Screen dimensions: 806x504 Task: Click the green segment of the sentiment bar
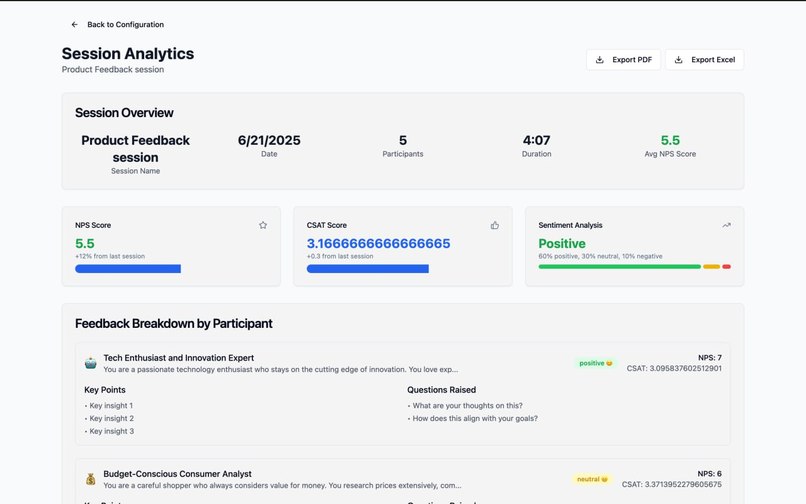619,266
